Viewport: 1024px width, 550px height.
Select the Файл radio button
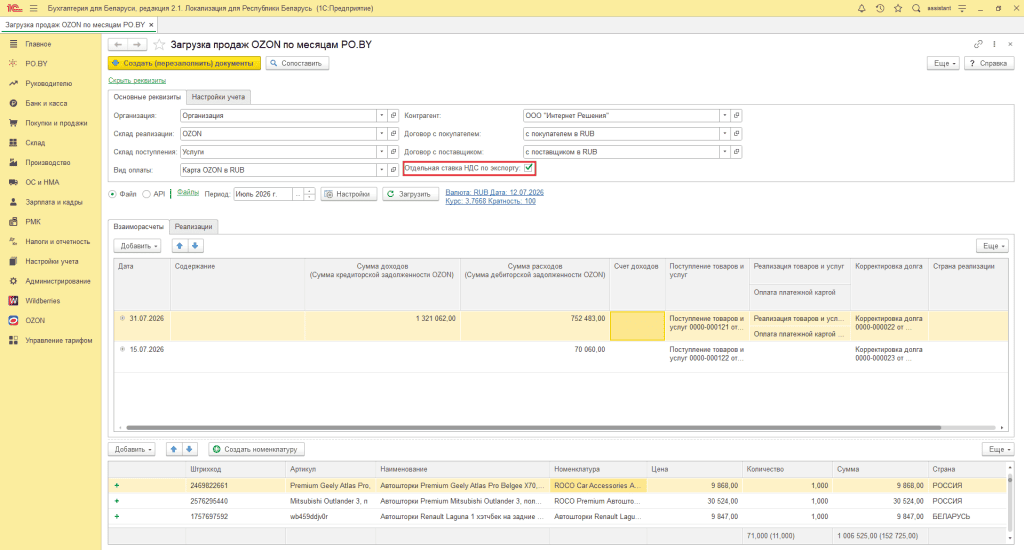point(112,194)
